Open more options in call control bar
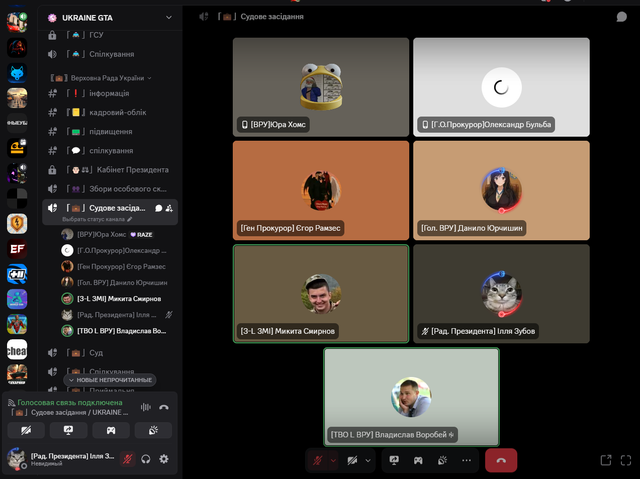 [x=466, y=460]
